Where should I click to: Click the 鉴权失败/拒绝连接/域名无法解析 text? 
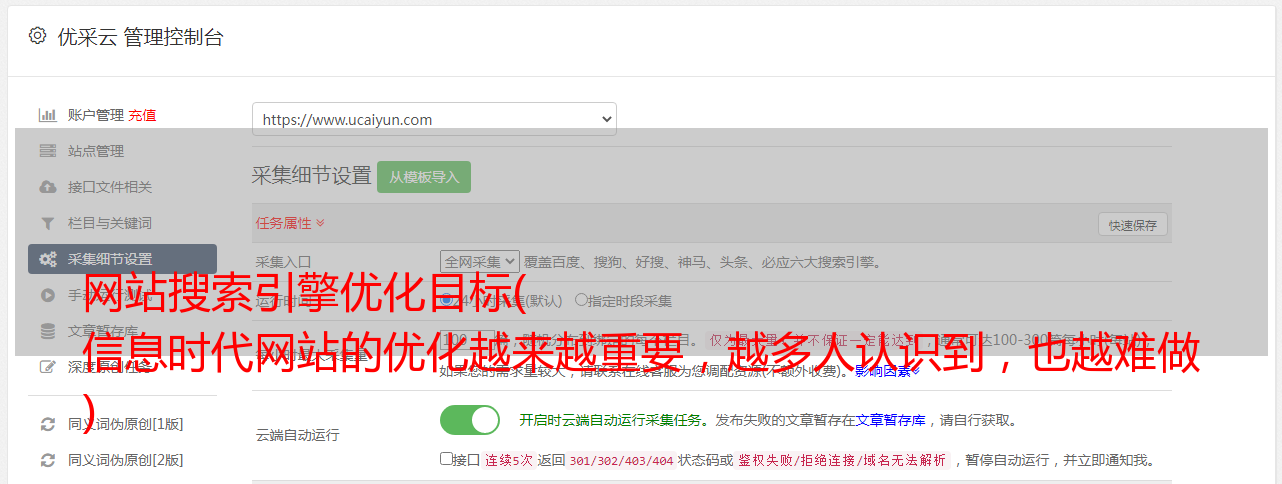point(841,461)
